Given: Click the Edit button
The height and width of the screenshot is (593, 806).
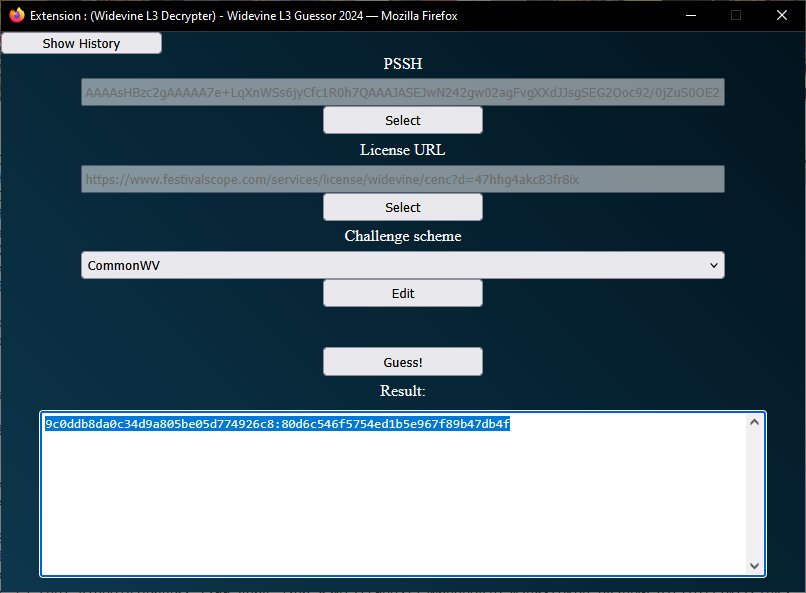Looking at the screenshot, I should [x=402, y=293].
